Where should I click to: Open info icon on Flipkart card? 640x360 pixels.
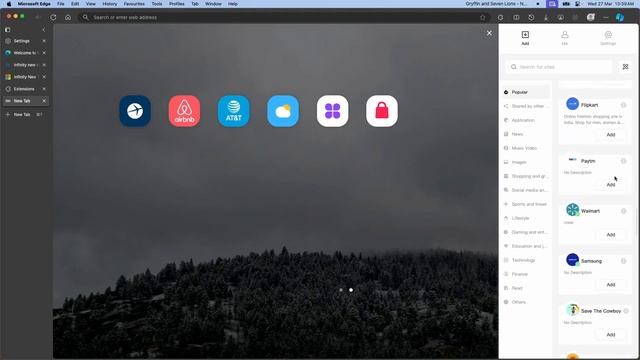click(x=623, y=105)
